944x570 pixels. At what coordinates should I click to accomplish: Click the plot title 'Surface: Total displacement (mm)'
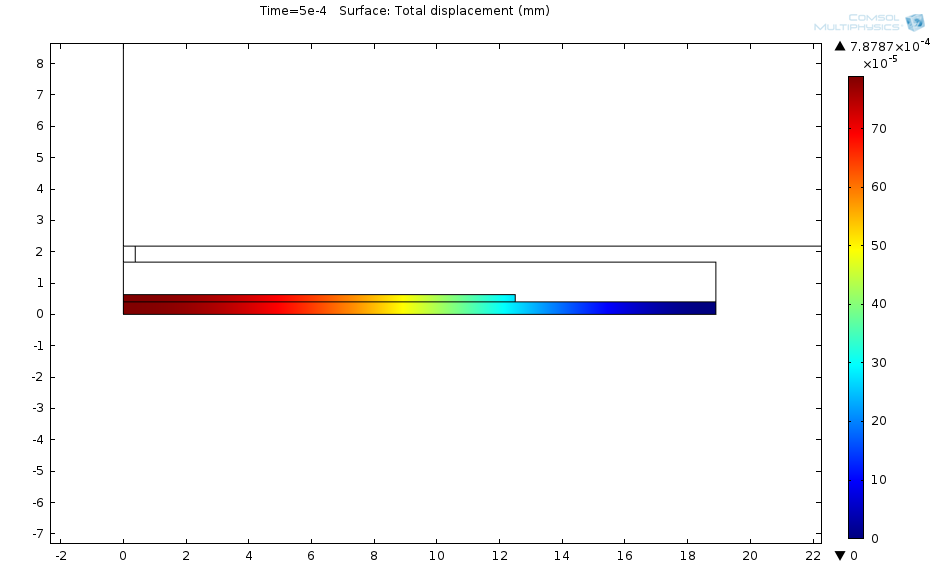pyautogui.click(x=444, y=11)
